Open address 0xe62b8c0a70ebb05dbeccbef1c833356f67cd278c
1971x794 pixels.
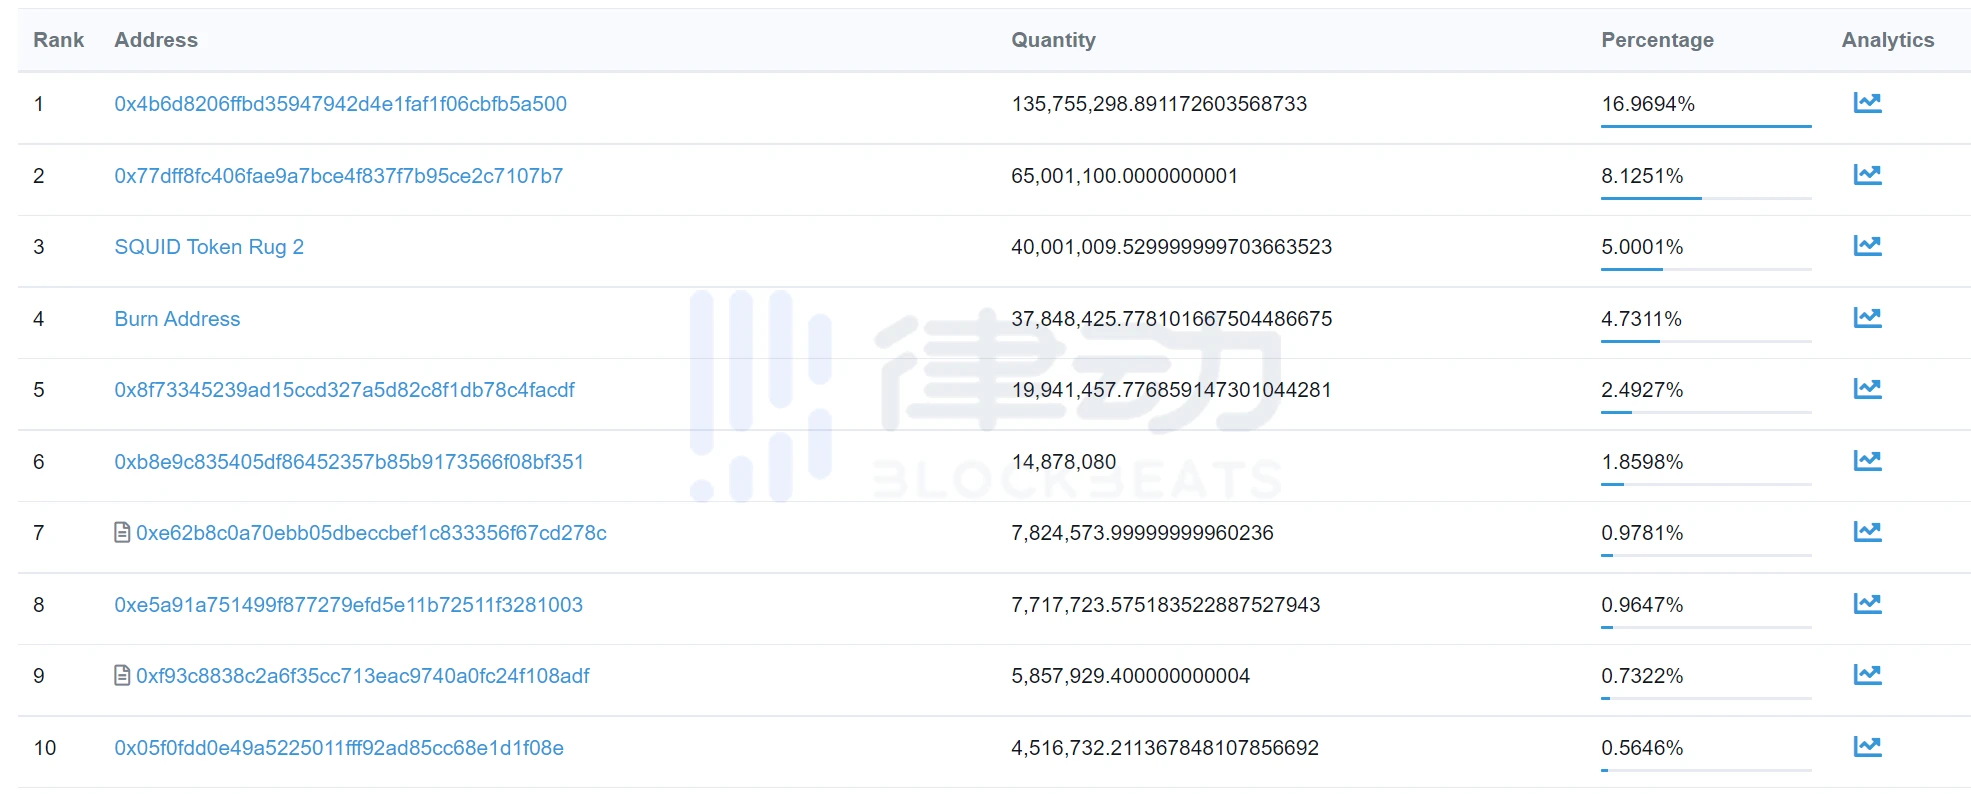[x=371, y=533]
